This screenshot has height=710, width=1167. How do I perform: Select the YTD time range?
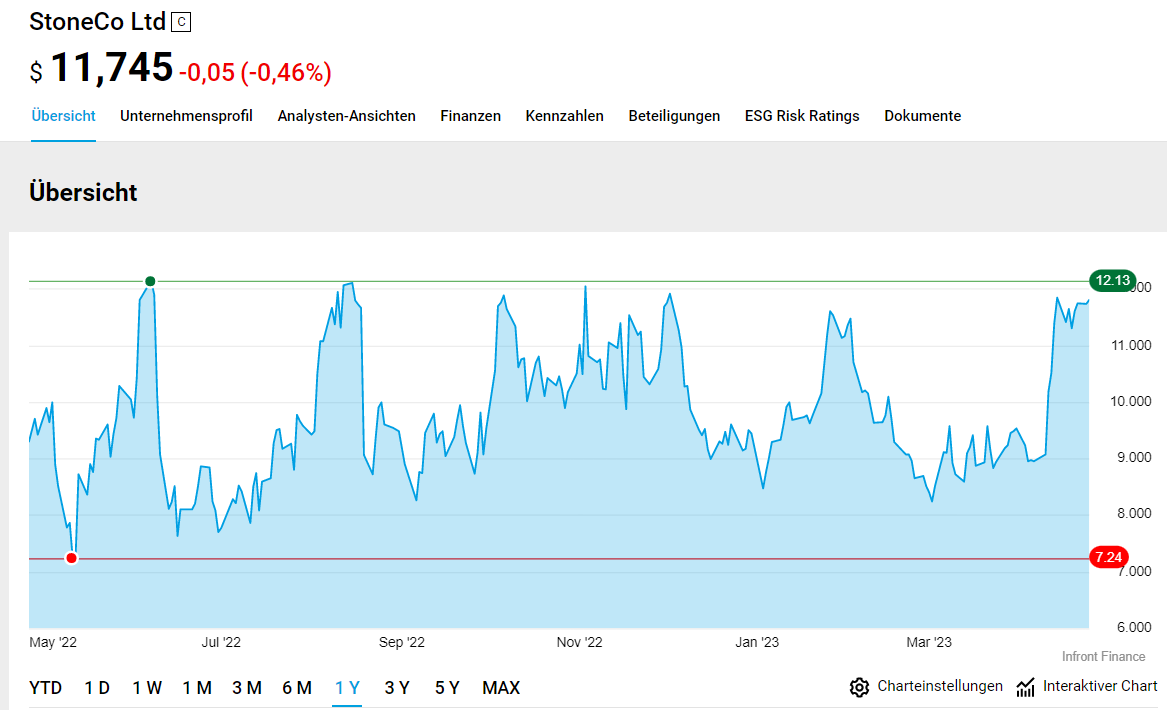point(46,688)
